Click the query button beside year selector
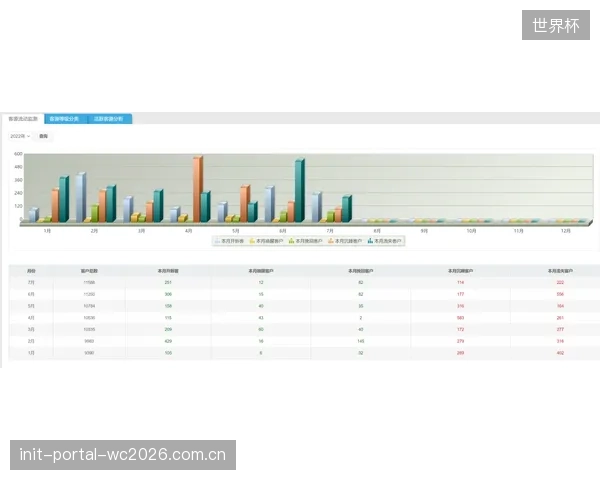The height and width of the screenshot is (480, 600). [x=44, y=136]
